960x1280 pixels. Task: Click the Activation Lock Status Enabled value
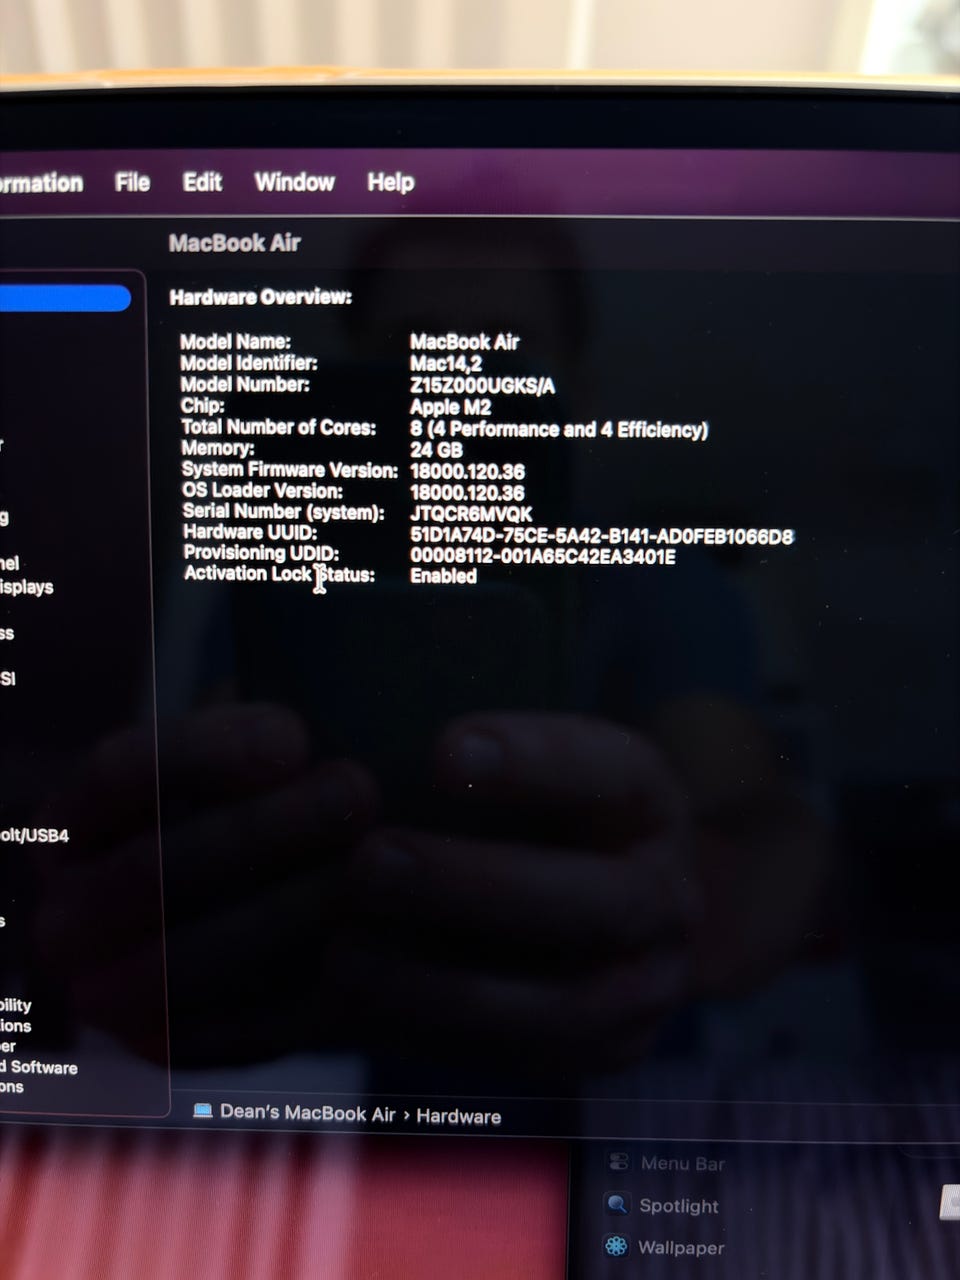click(444, 576)
